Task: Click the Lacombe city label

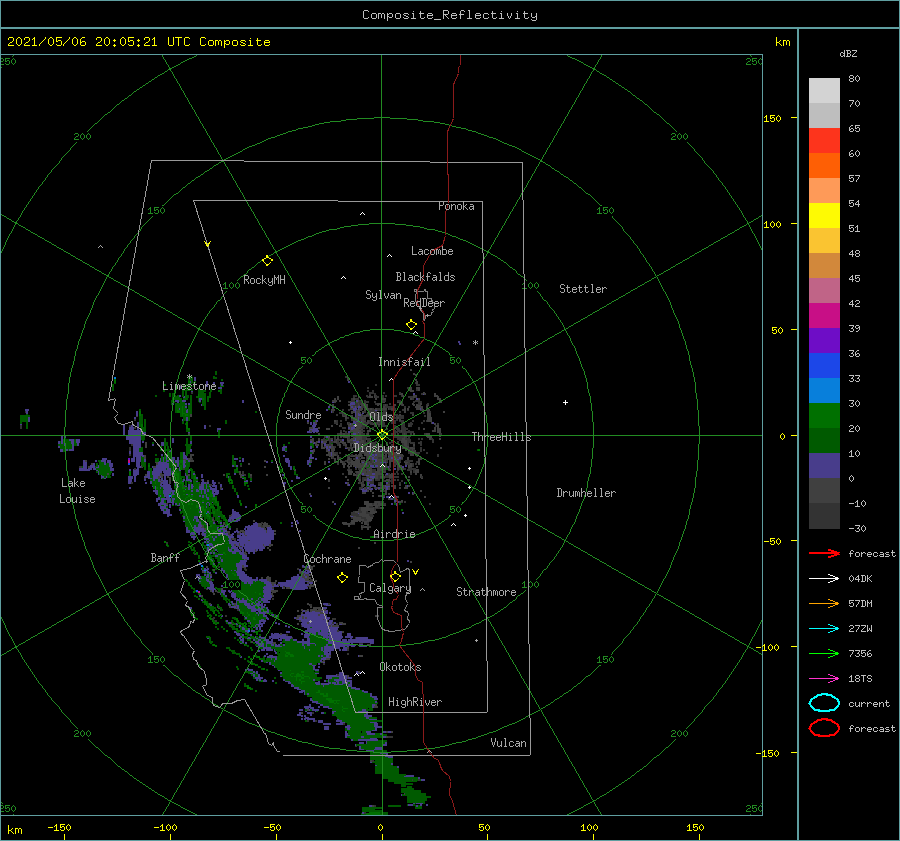Action: click(432, 251)
